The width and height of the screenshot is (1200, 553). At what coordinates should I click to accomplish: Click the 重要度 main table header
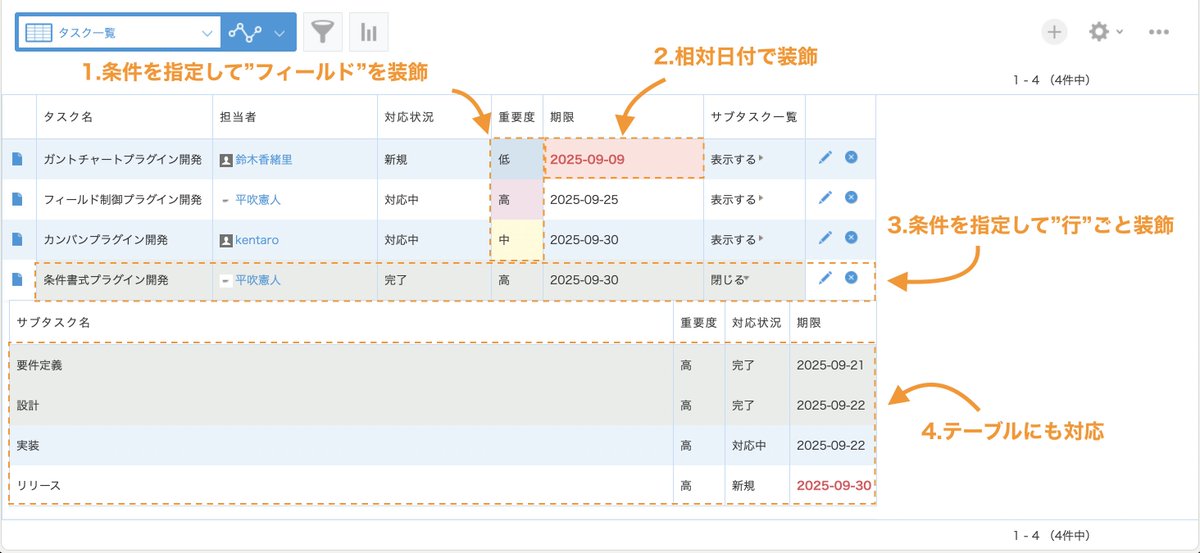[x=516, y=117]
